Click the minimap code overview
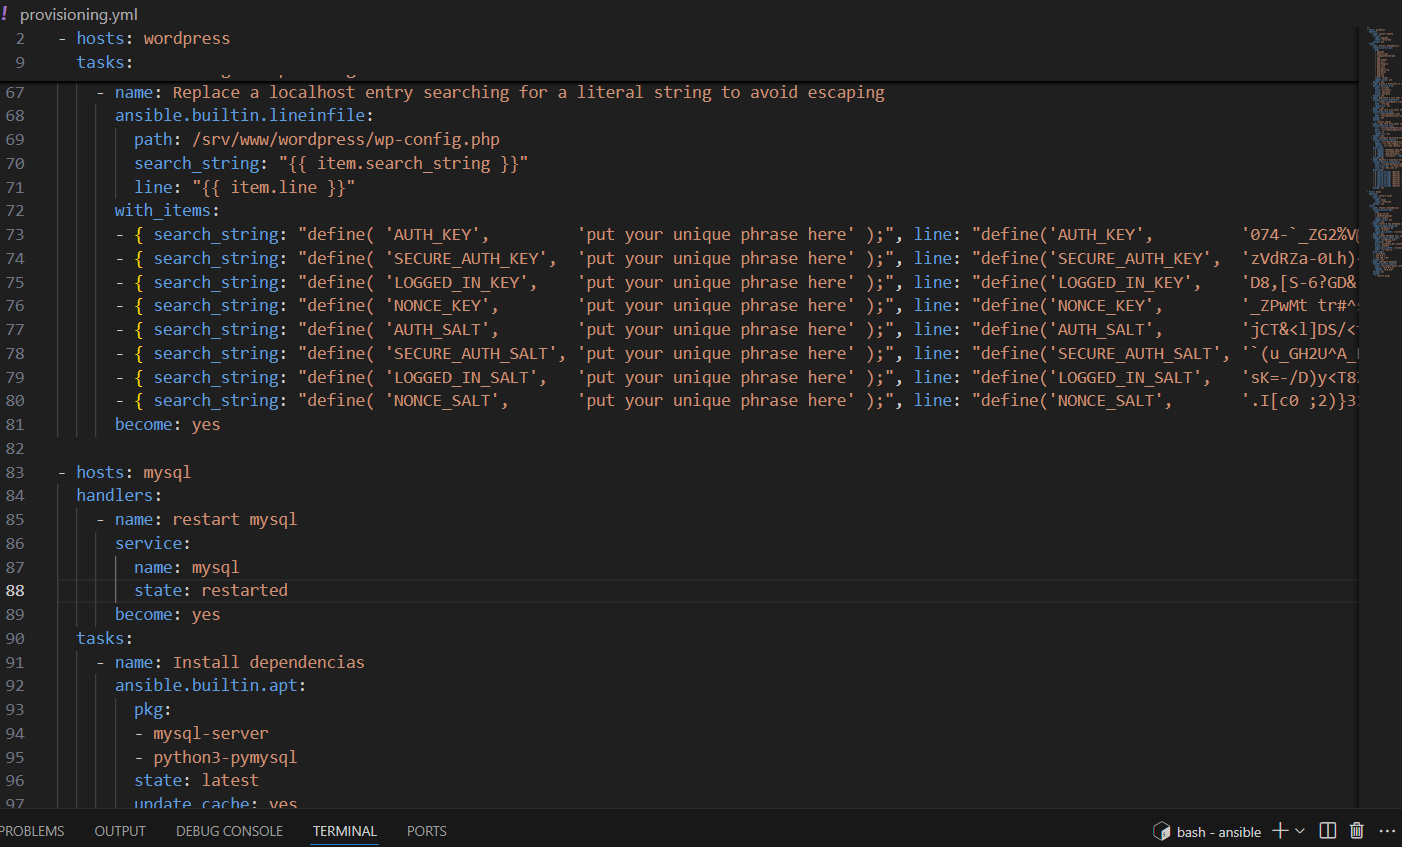The image size is (1402, 847). (x=1383, y=150)
